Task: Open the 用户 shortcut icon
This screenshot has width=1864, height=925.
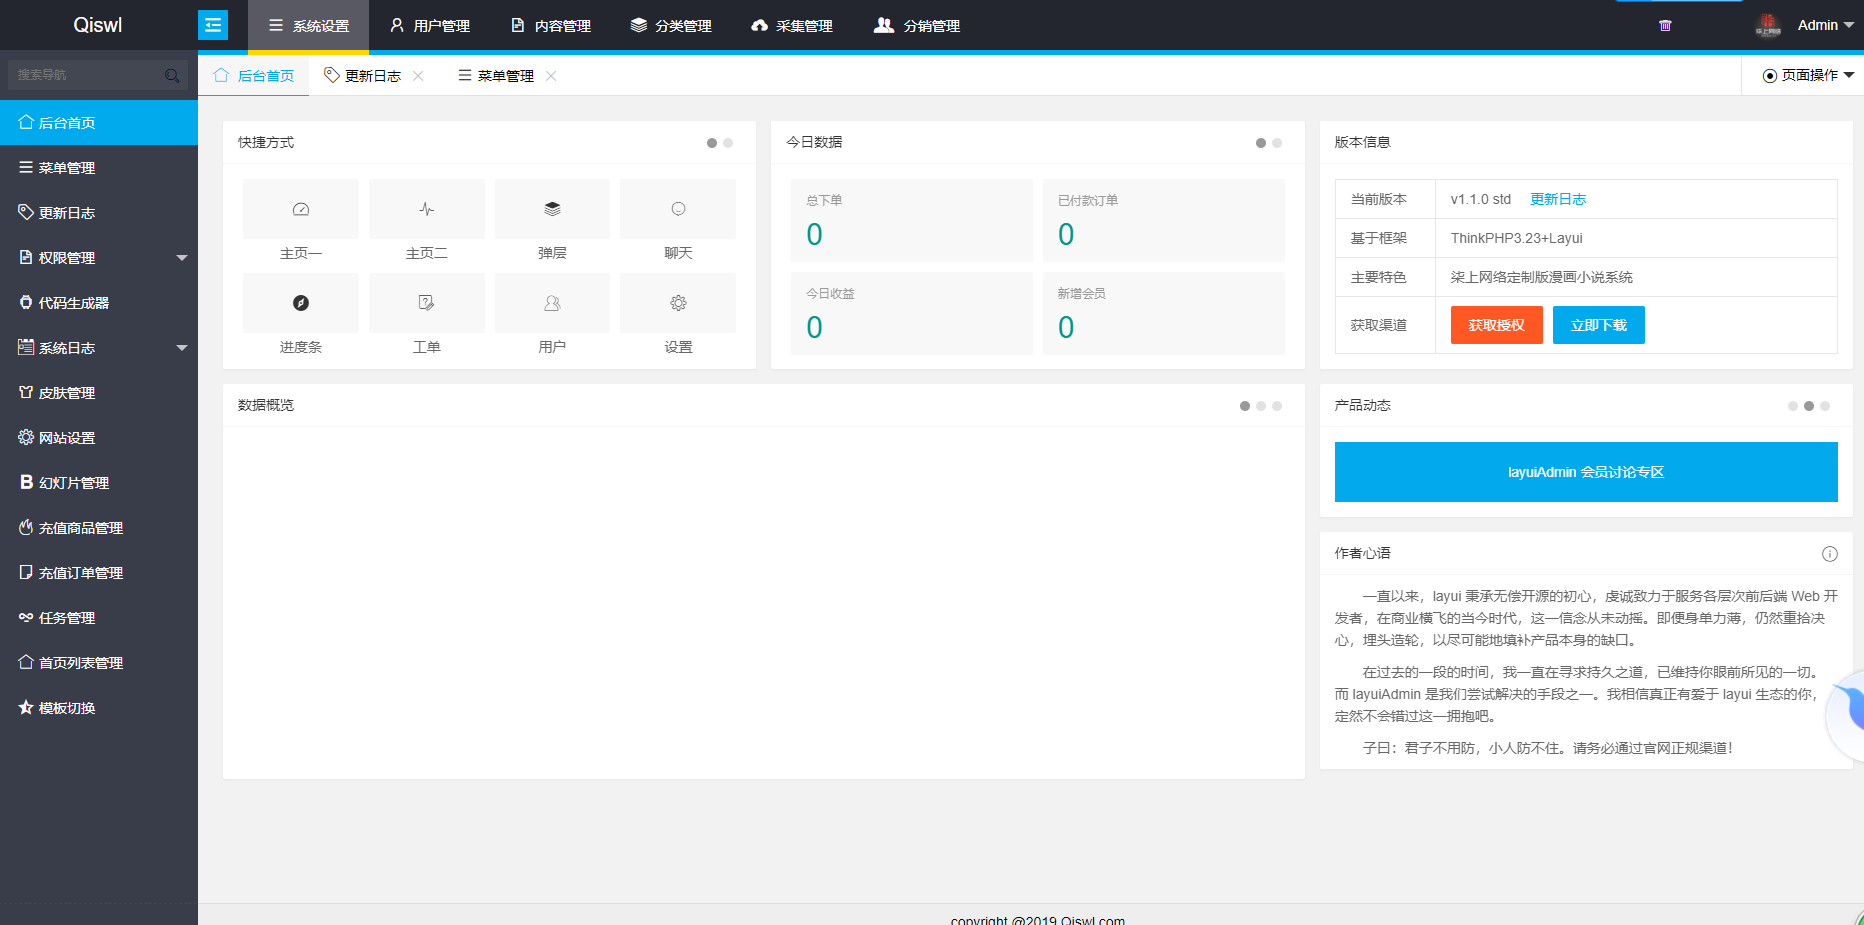Action: [x=552, y=303]
